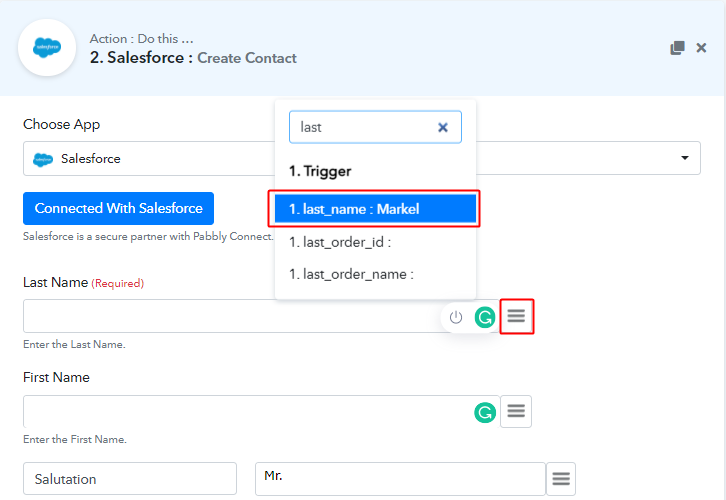The image size is (726, 500).
Task: Clear the 'last' search field with the X
Action: tap(443, 127)
